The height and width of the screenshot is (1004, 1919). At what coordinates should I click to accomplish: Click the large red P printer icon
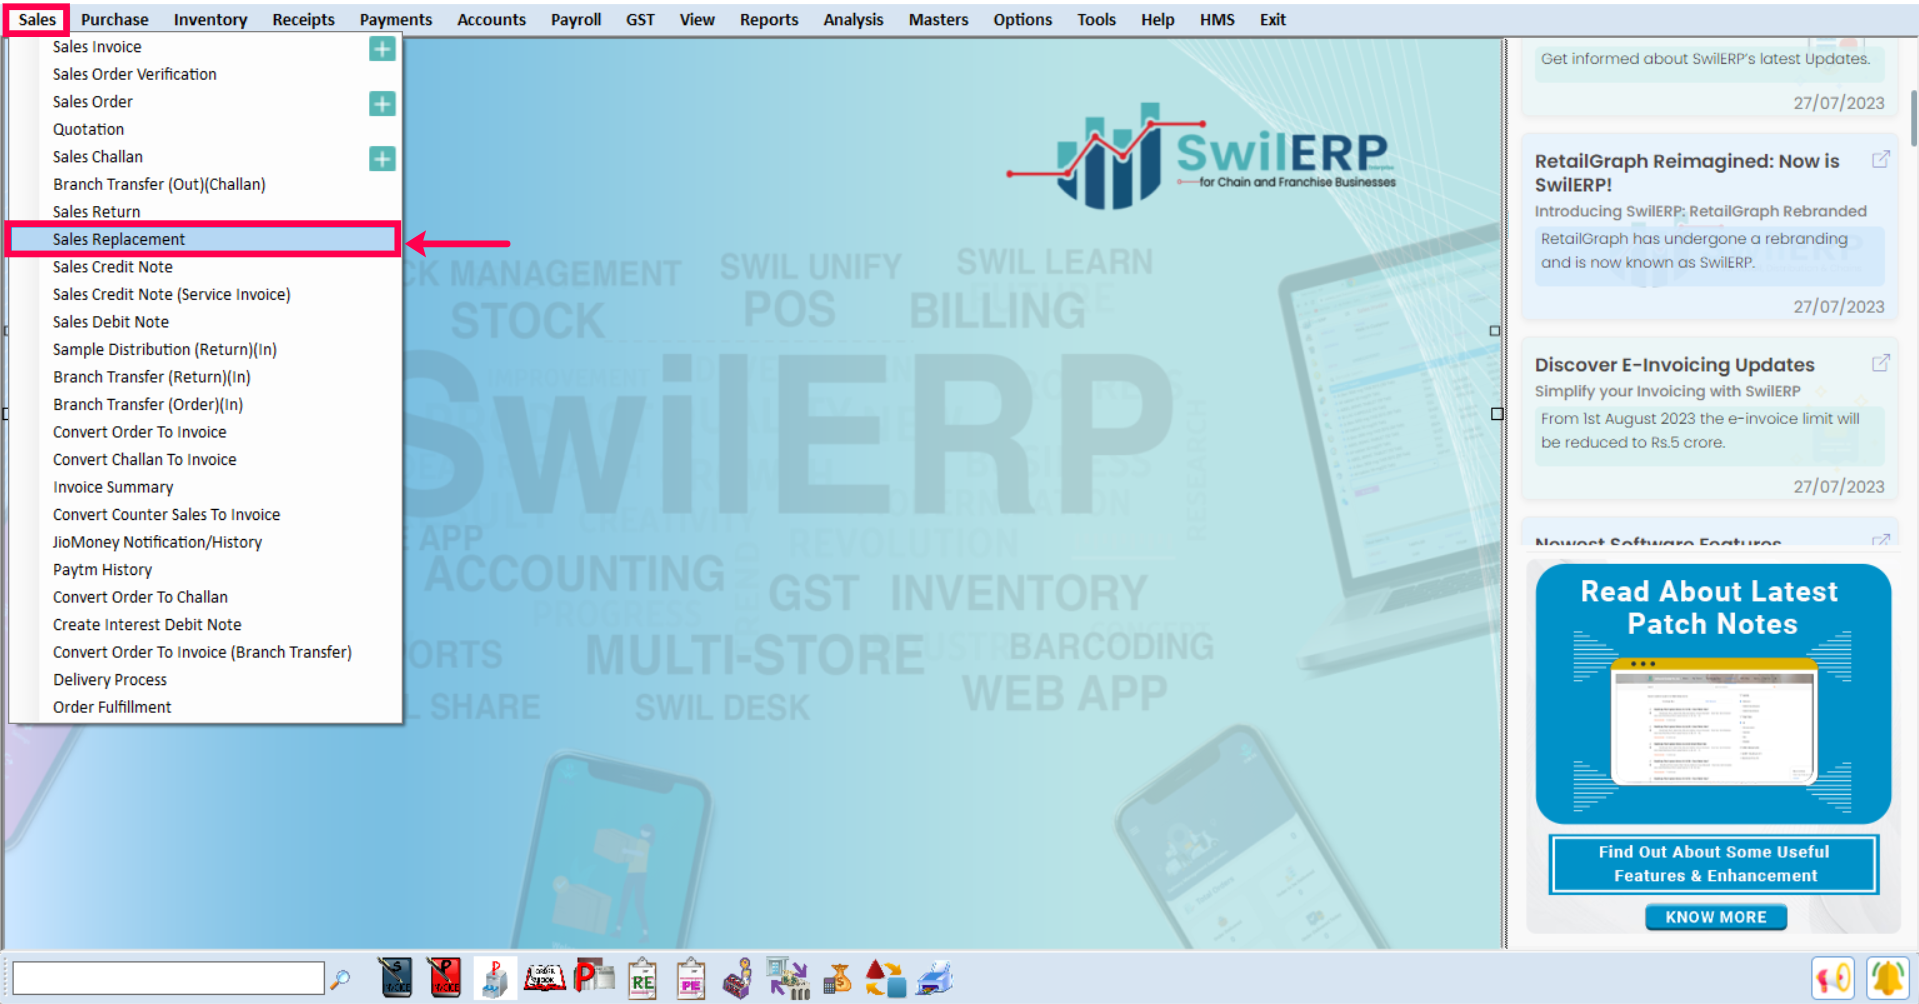pos(594,977)
